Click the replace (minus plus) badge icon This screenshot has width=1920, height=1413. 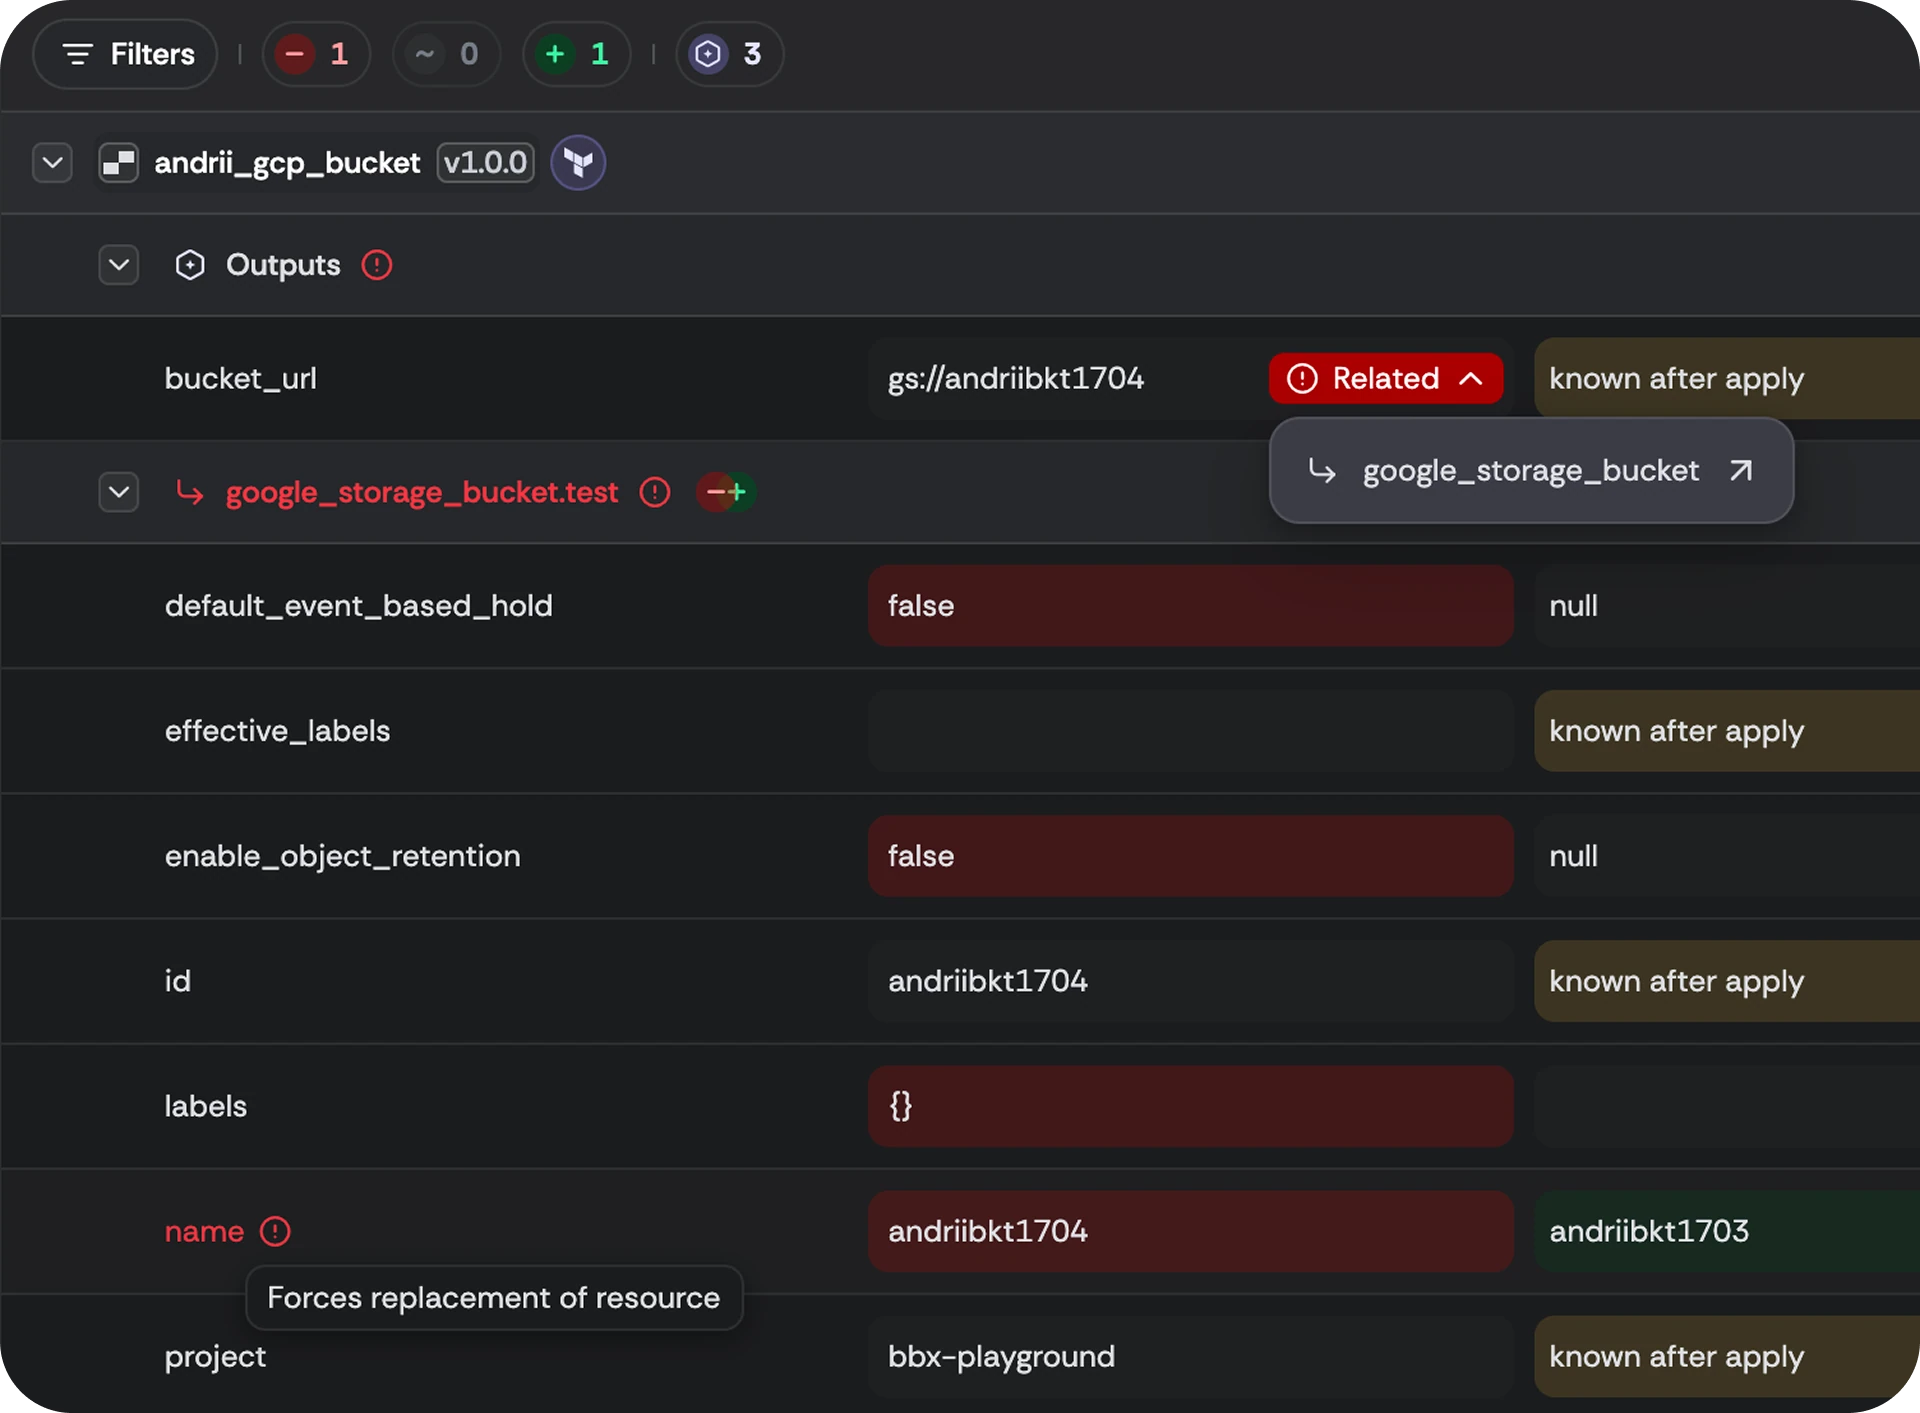pos(726,492)
